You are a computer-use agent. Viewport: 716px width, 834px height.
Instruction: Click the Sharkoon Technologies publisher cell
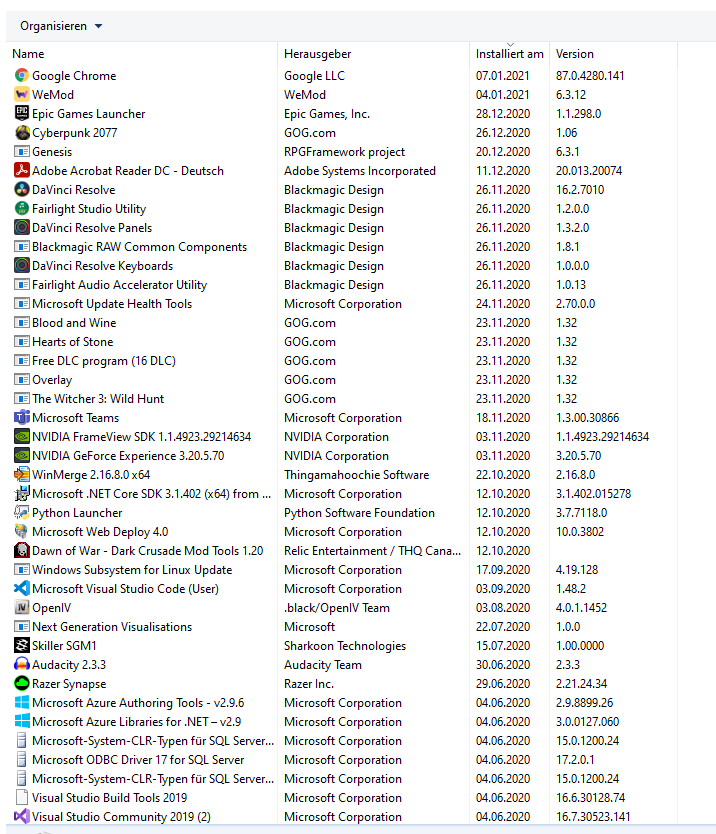click(345, 646)
